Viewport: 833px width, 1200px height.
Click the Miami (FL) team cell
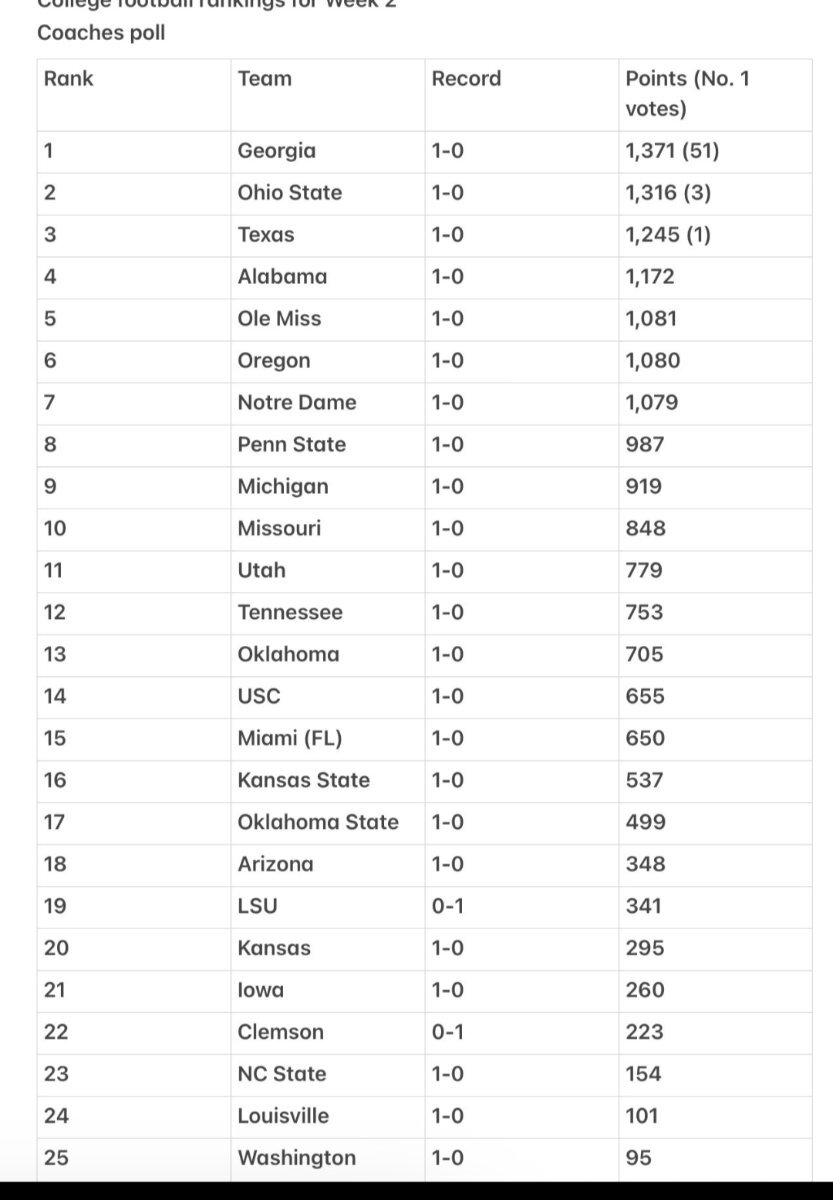tap(290, 739)
